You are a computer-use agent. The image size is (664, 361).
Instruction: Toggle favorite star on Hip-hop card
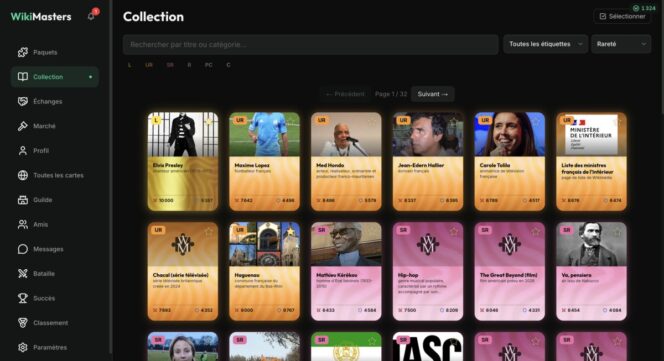pyautogui.click(x=454, y=231)
